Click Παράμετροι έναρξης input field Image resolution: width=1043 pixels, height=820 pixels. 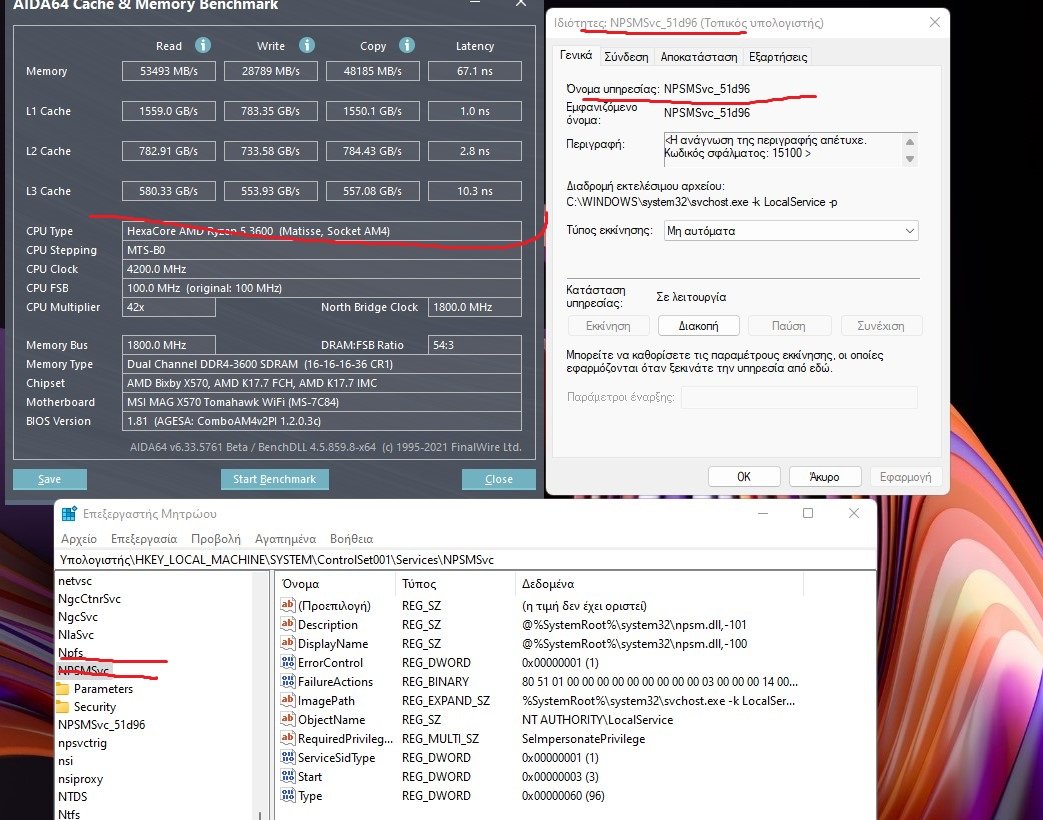[x=800, y=397]
